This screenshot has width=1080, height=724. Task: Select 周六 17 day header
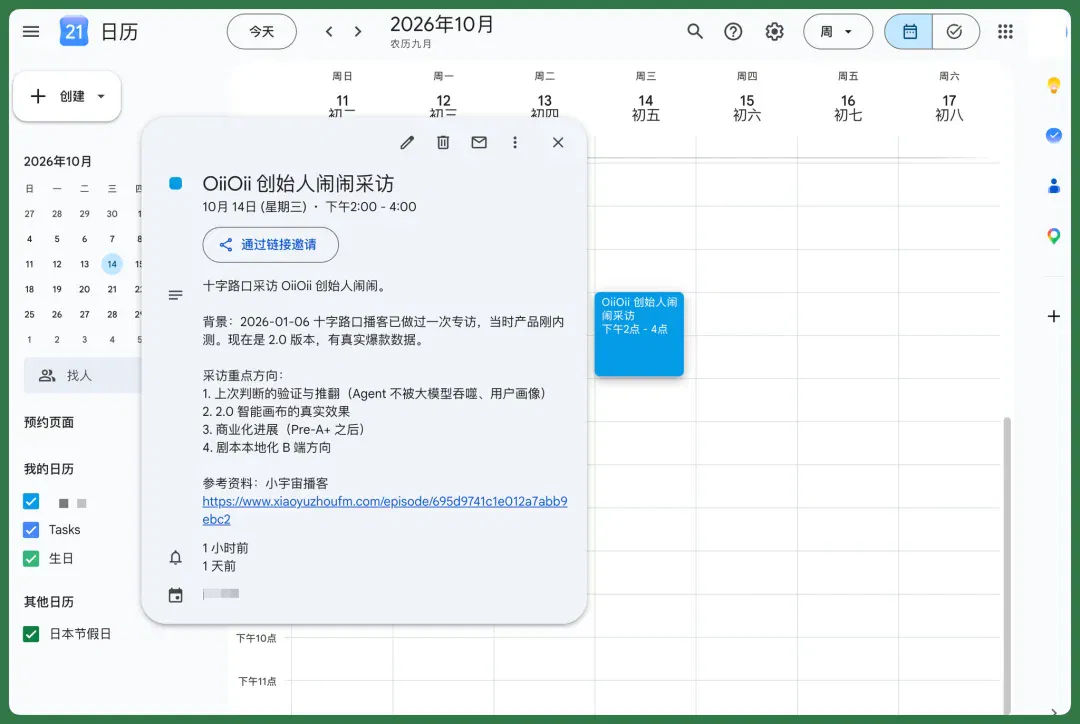point(949,97)
